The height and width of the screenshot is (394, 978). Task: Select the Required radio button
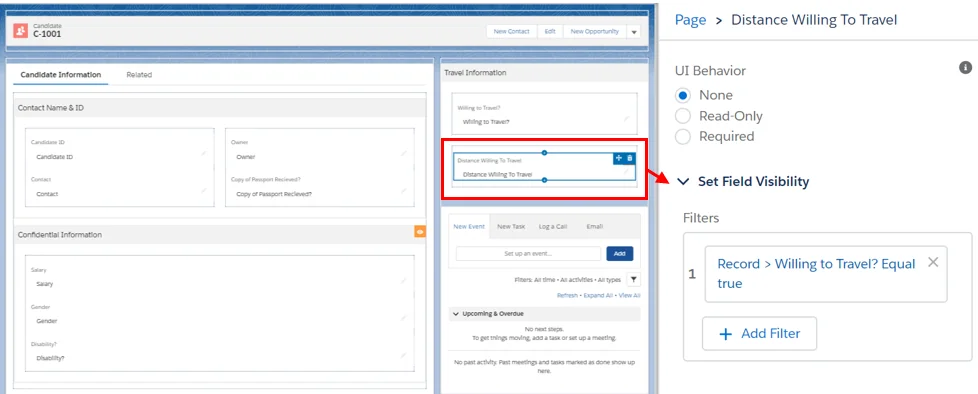click(x=683, y=137)
